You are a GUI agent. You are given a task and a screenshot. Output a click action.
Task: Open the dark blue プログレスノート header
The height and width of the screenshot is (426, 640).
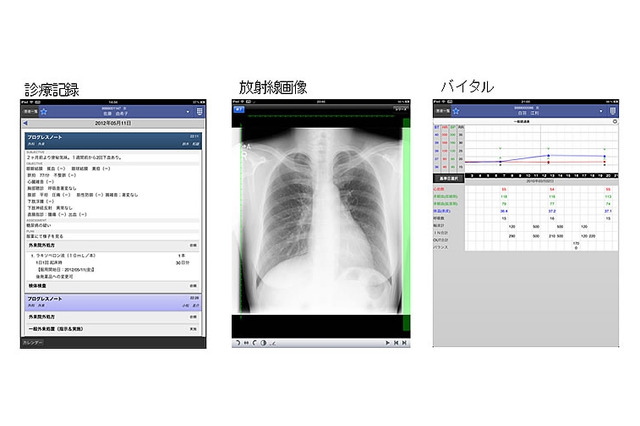tap(113, 140)
